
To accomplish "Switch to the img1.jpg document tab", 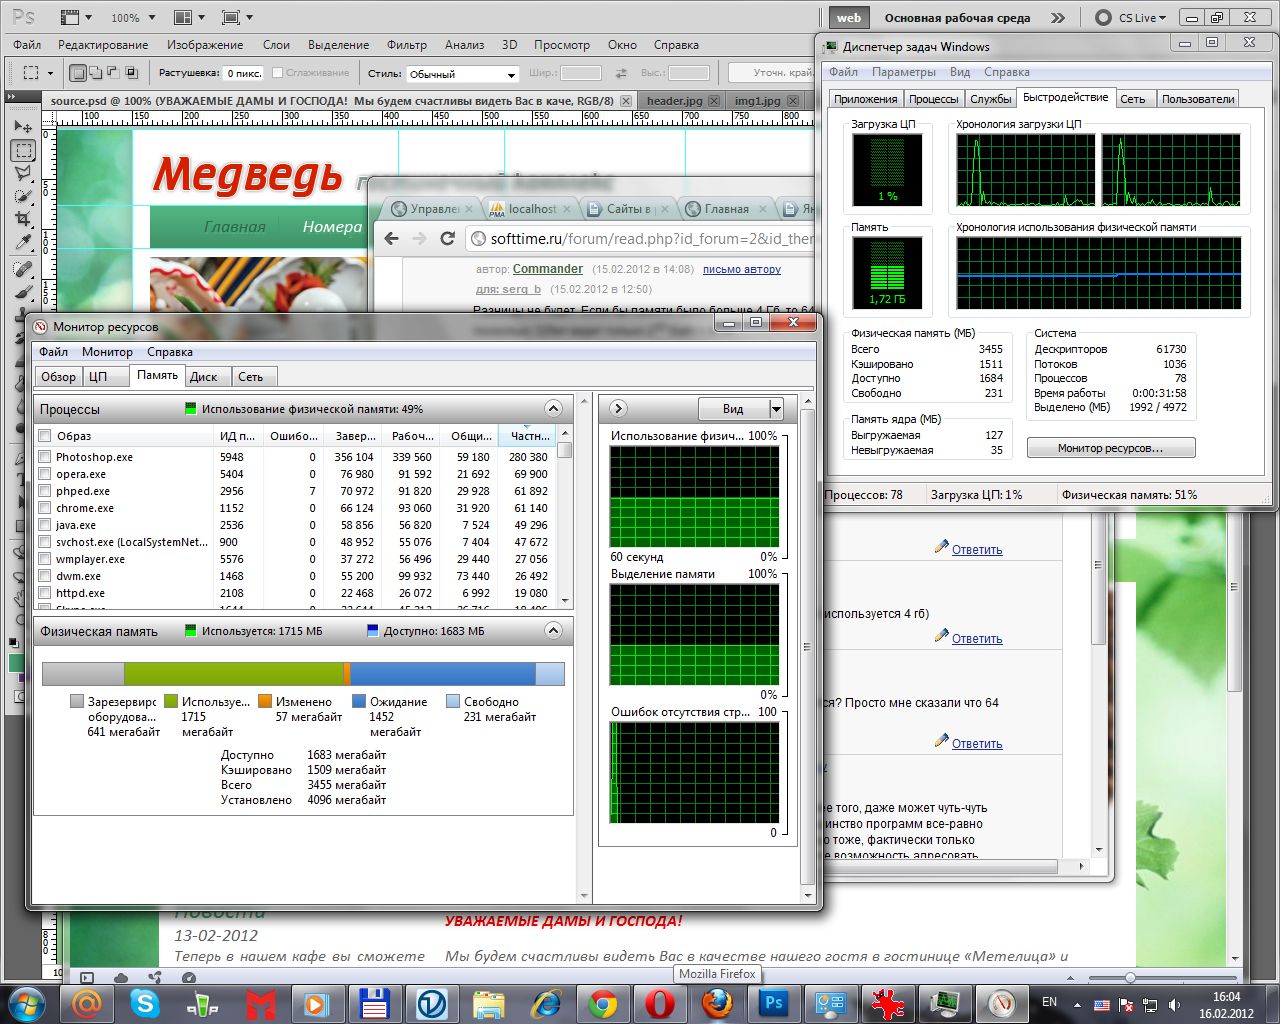I will tap(757, 101).
